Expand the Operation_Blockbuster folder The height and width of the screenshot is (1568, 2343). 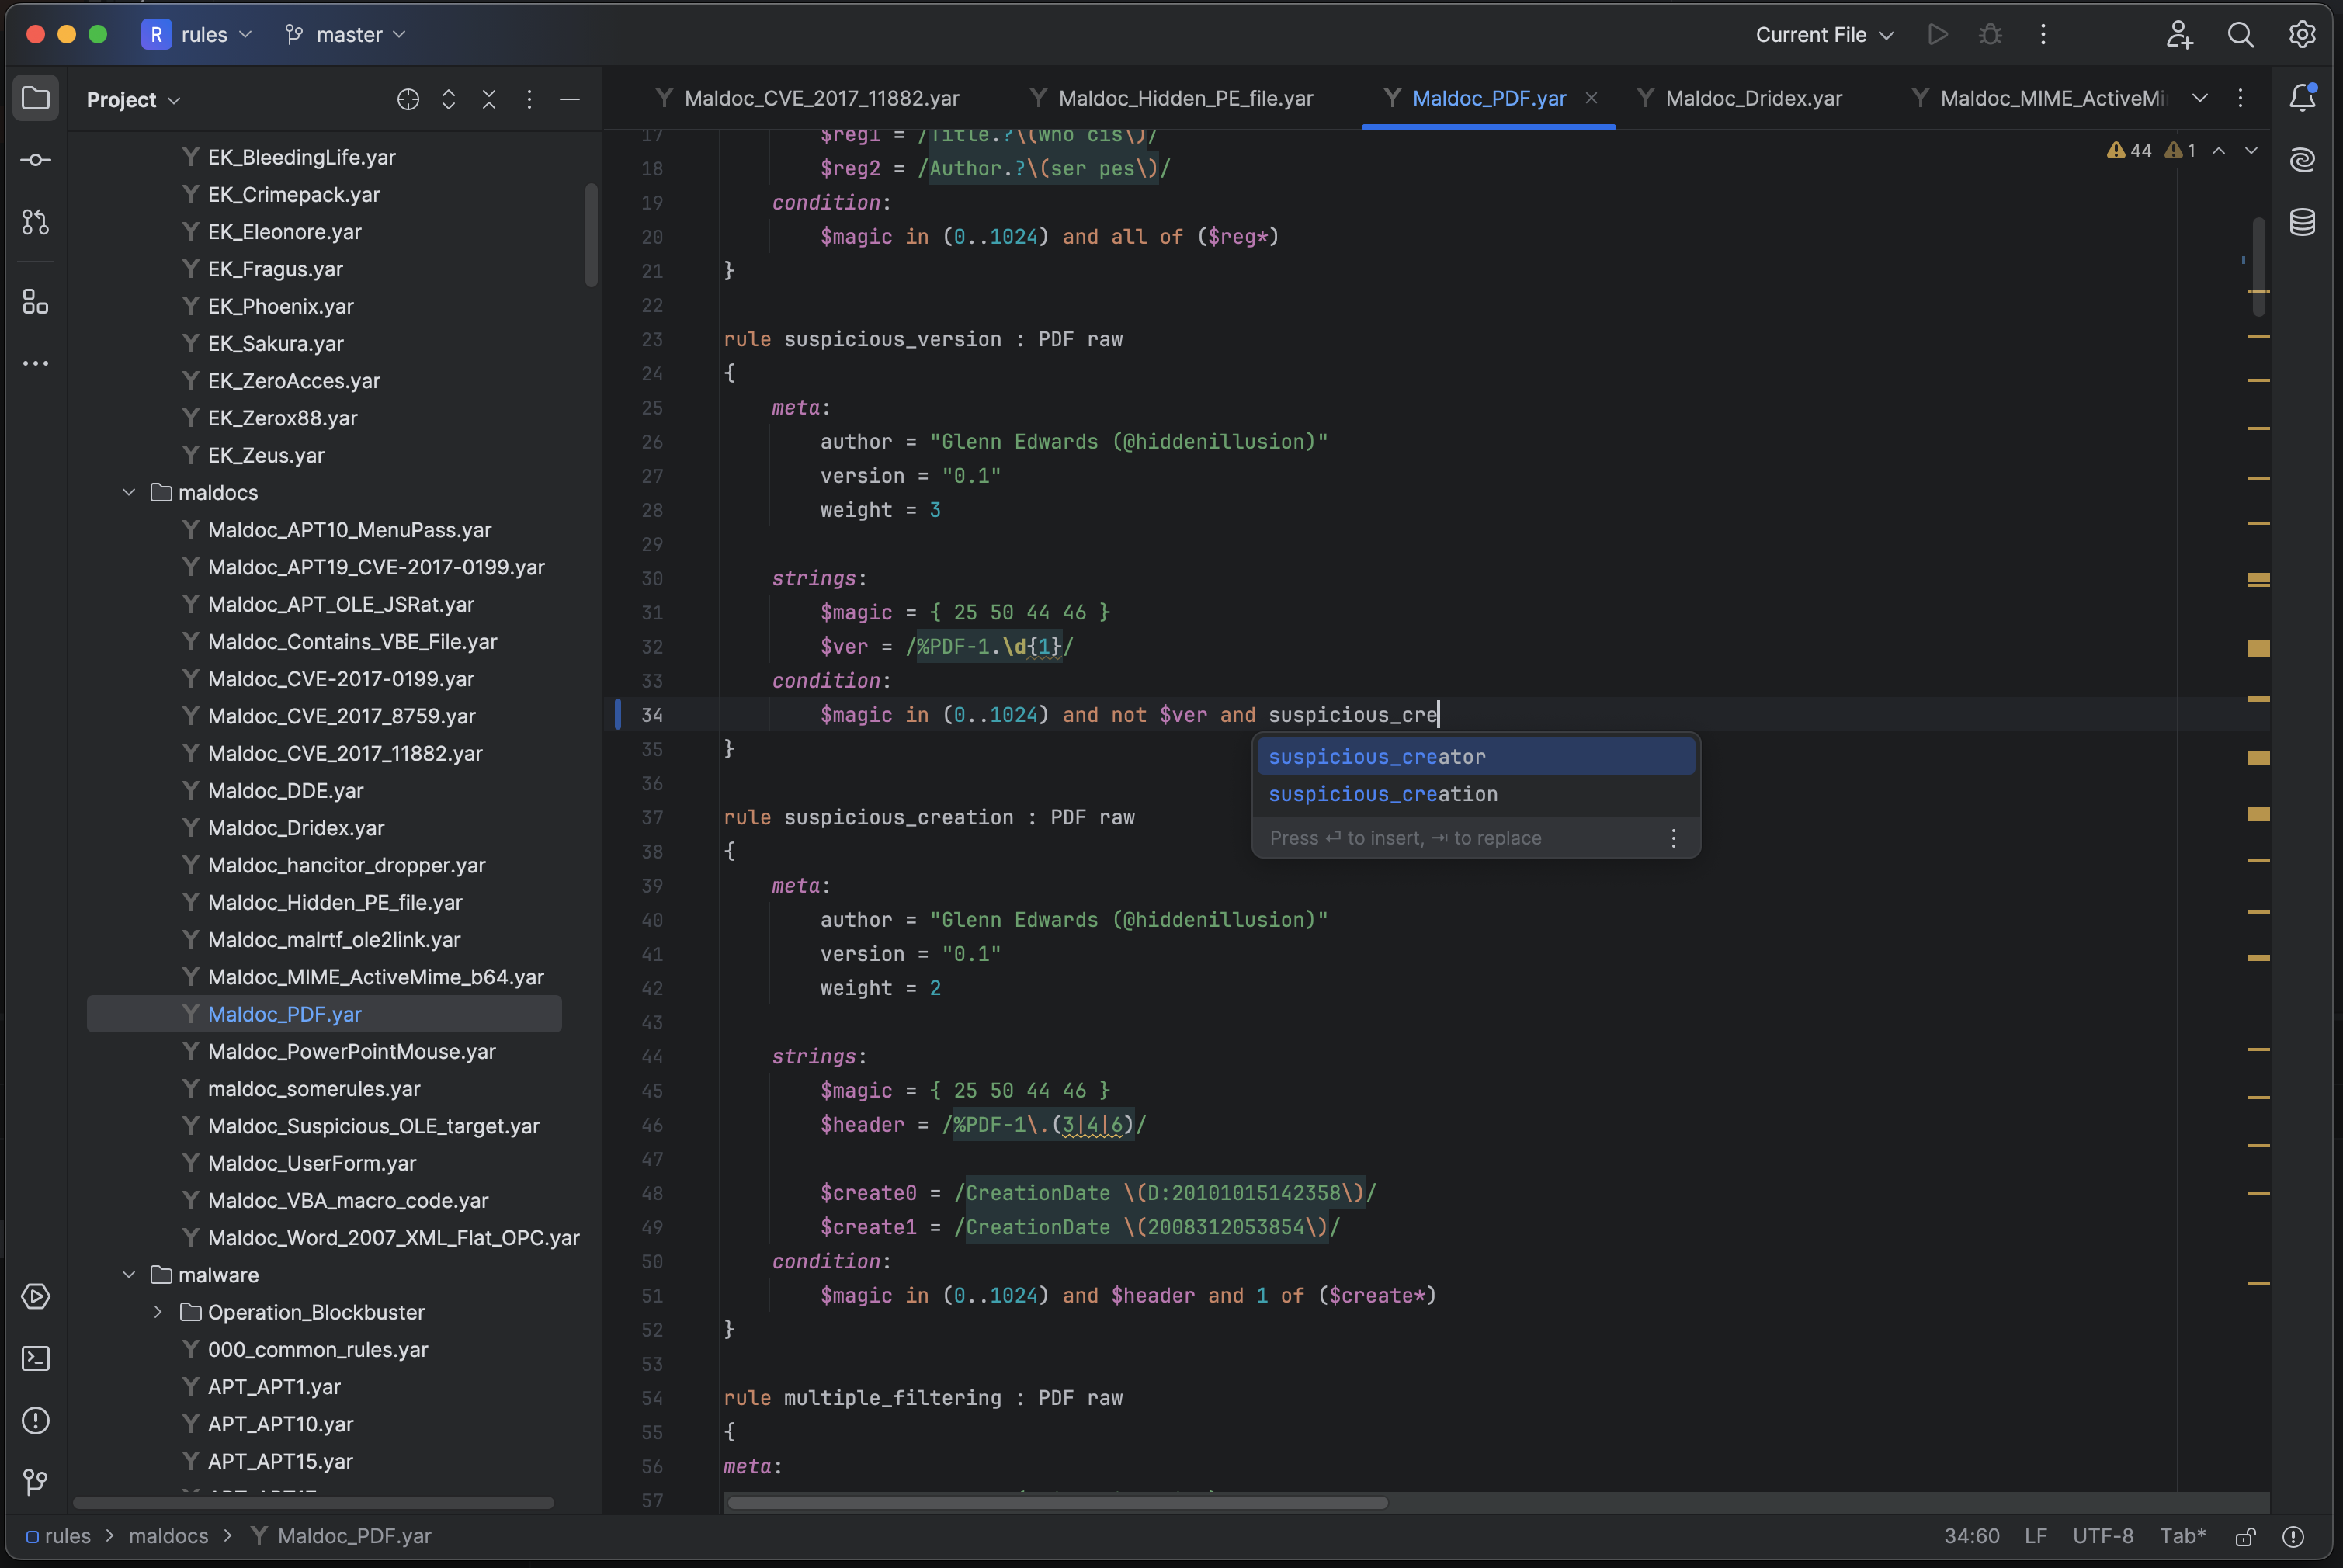pos(158,1312)
